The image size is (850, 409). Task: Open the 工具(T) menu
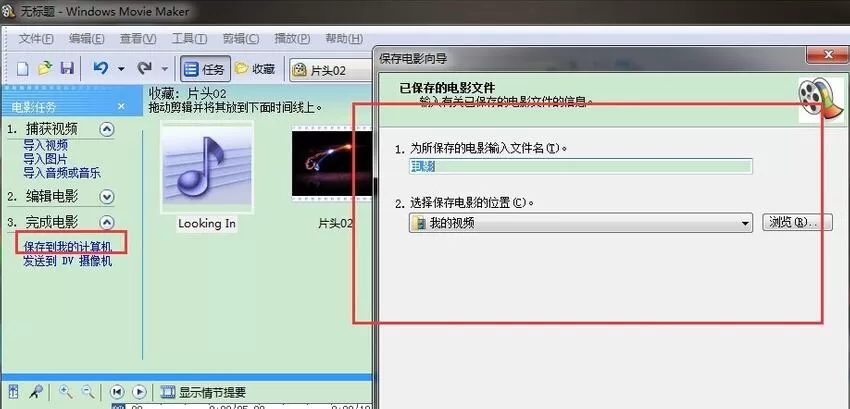[x=189, y=39]
